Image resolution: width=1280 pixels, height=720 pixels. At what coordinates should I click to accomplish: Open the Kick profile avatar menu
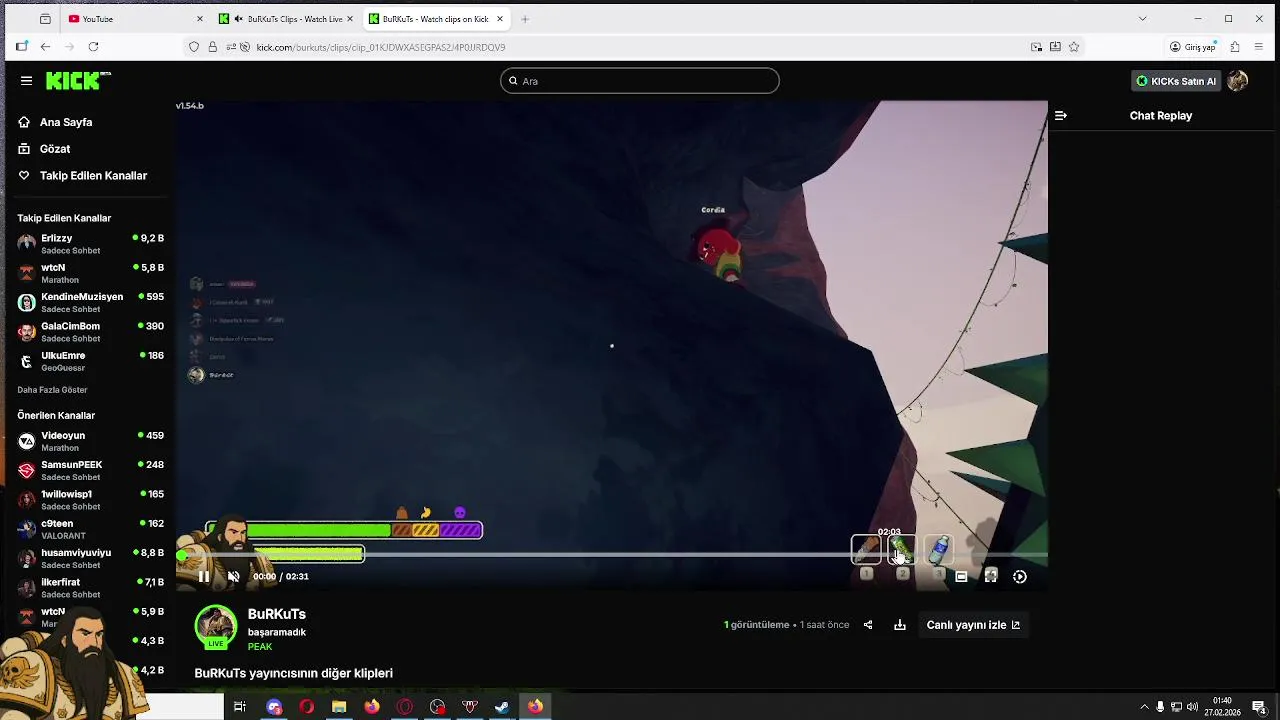[x=1238, y=81]
